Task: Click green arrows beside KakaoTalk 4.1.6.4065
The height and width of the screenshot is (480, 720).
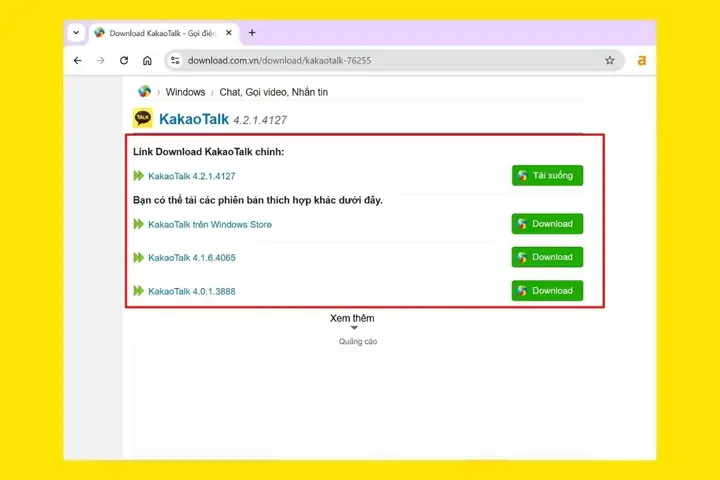Action: (x=138, y=257)
